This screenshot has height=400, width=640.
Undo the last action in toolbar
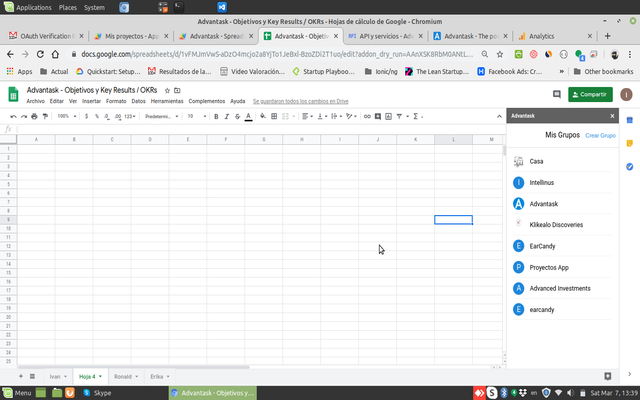click(13, 116)
